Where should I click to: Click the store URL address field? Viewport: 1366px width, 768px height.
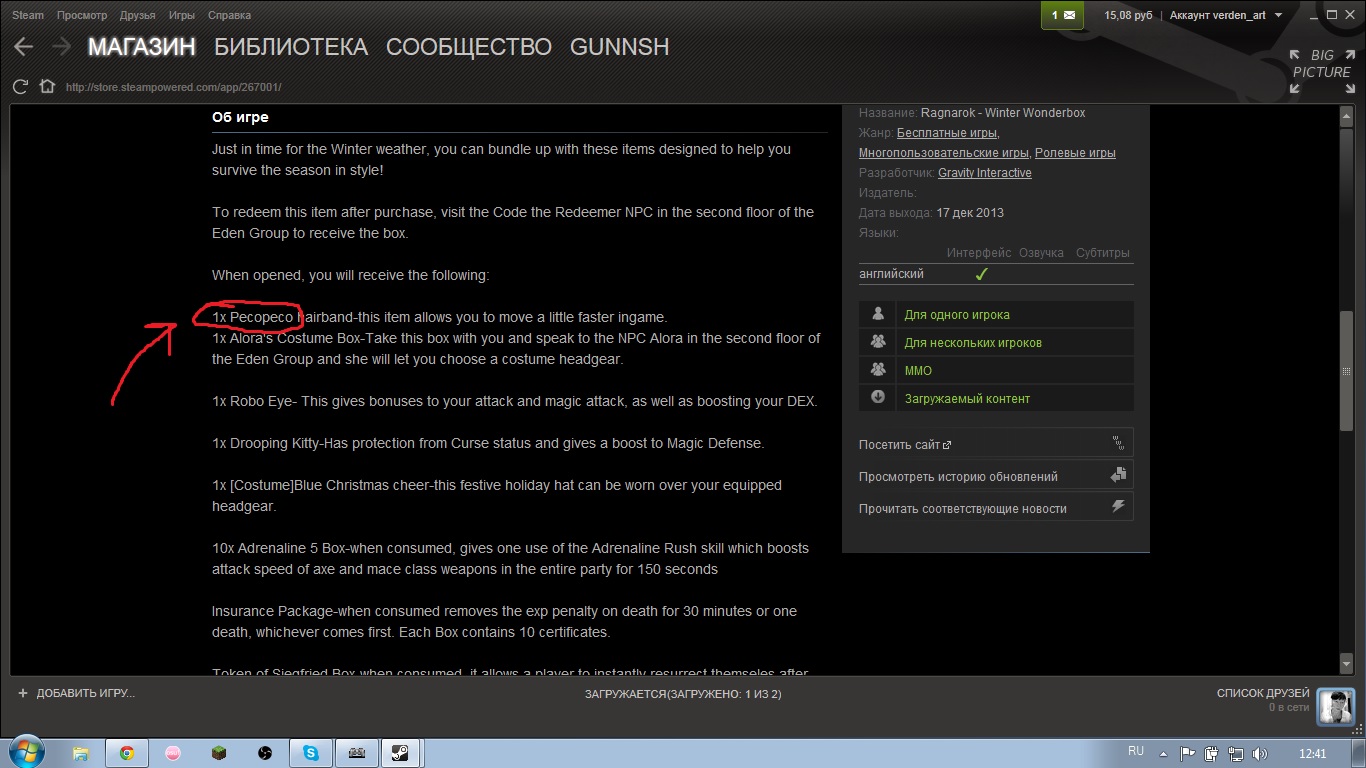click(173, 87)
